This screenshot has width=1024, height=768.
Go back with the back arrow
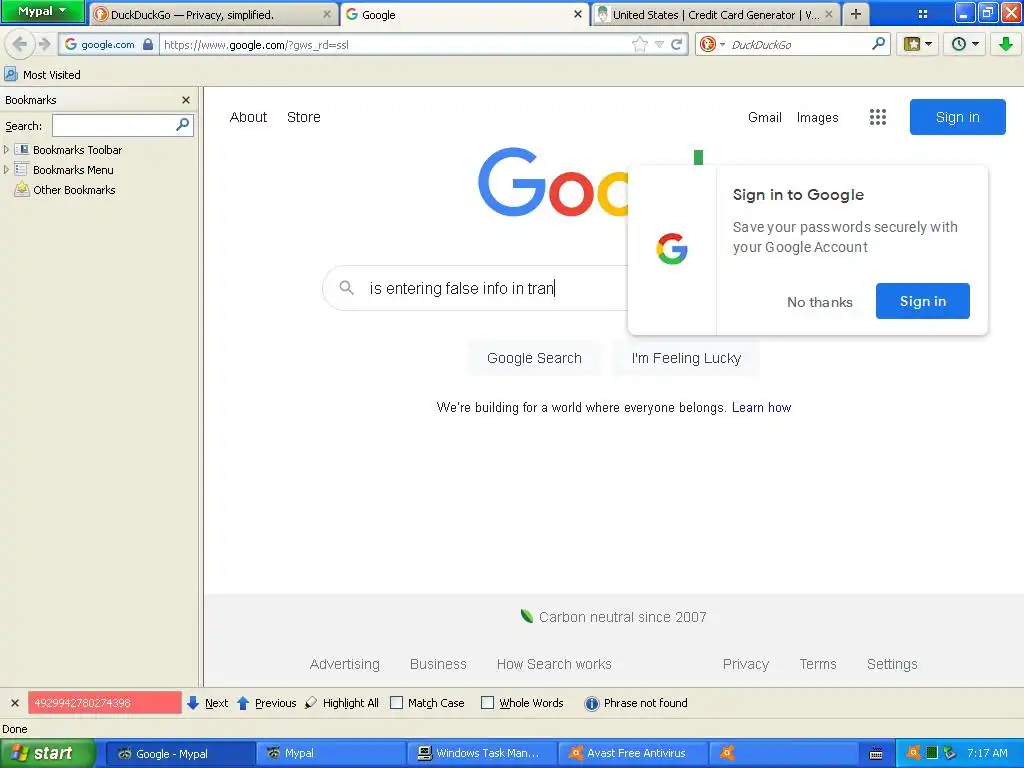20,44
